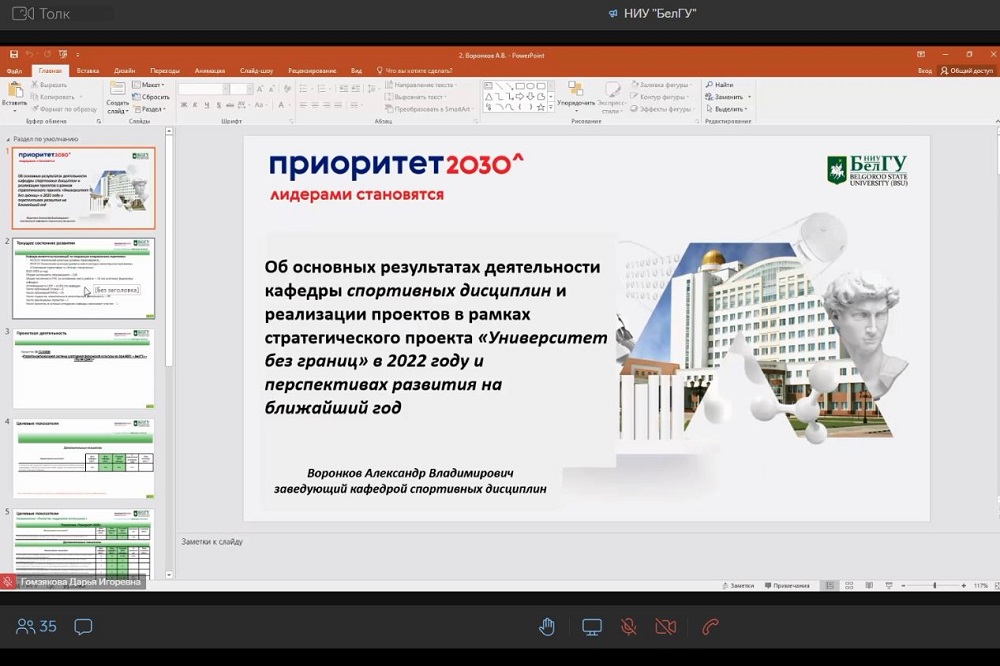
Task: Click the Найти search button
Action: pyautogui.click(x=719, y=85)
